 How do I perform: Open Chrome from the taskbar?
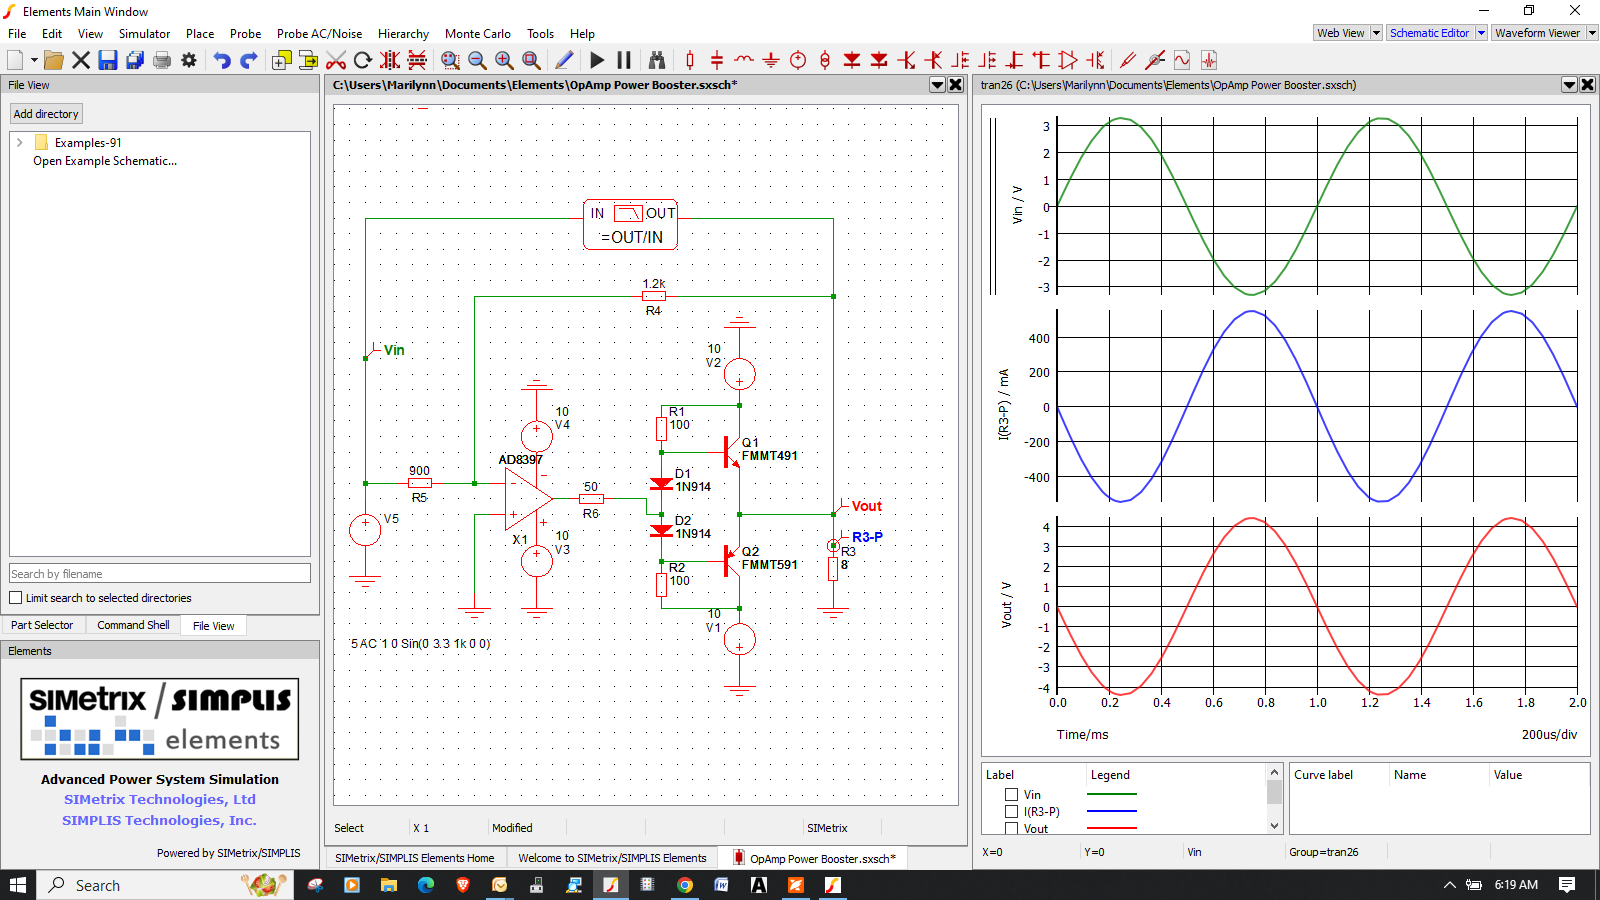point(685,885)
